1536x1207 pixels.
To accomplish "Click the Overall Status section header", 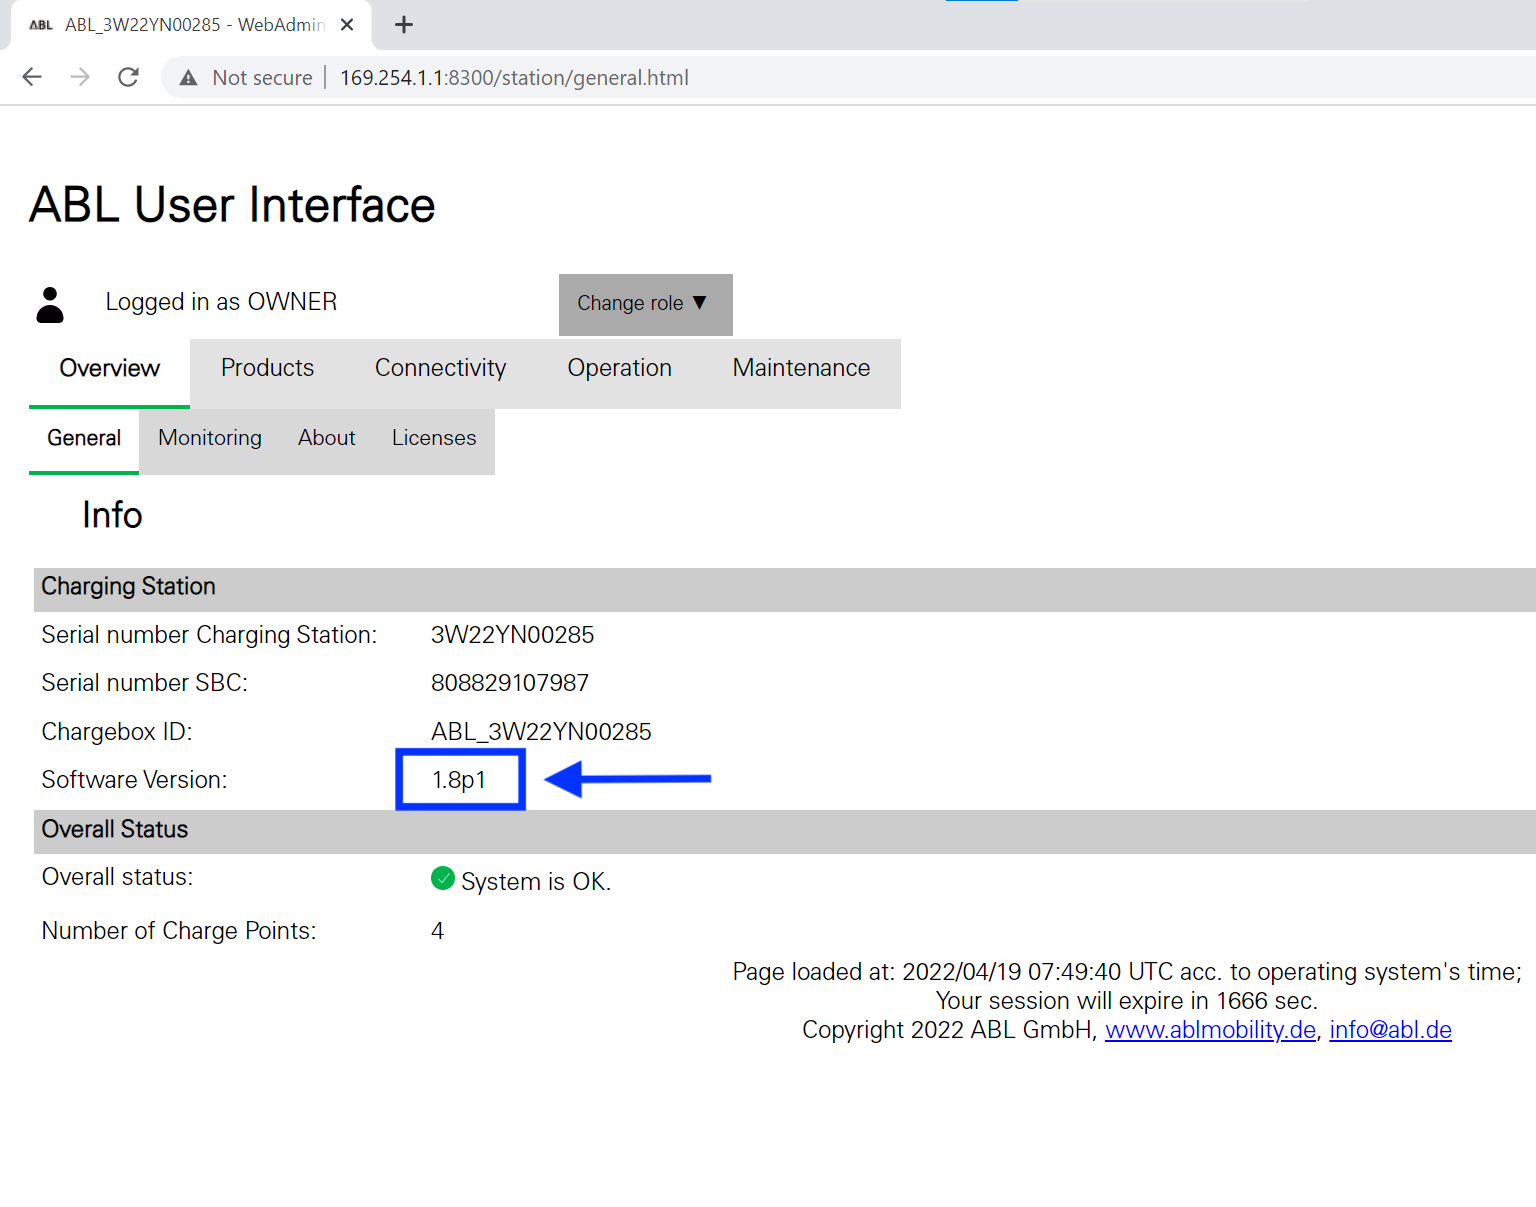I will click(785, 830).
